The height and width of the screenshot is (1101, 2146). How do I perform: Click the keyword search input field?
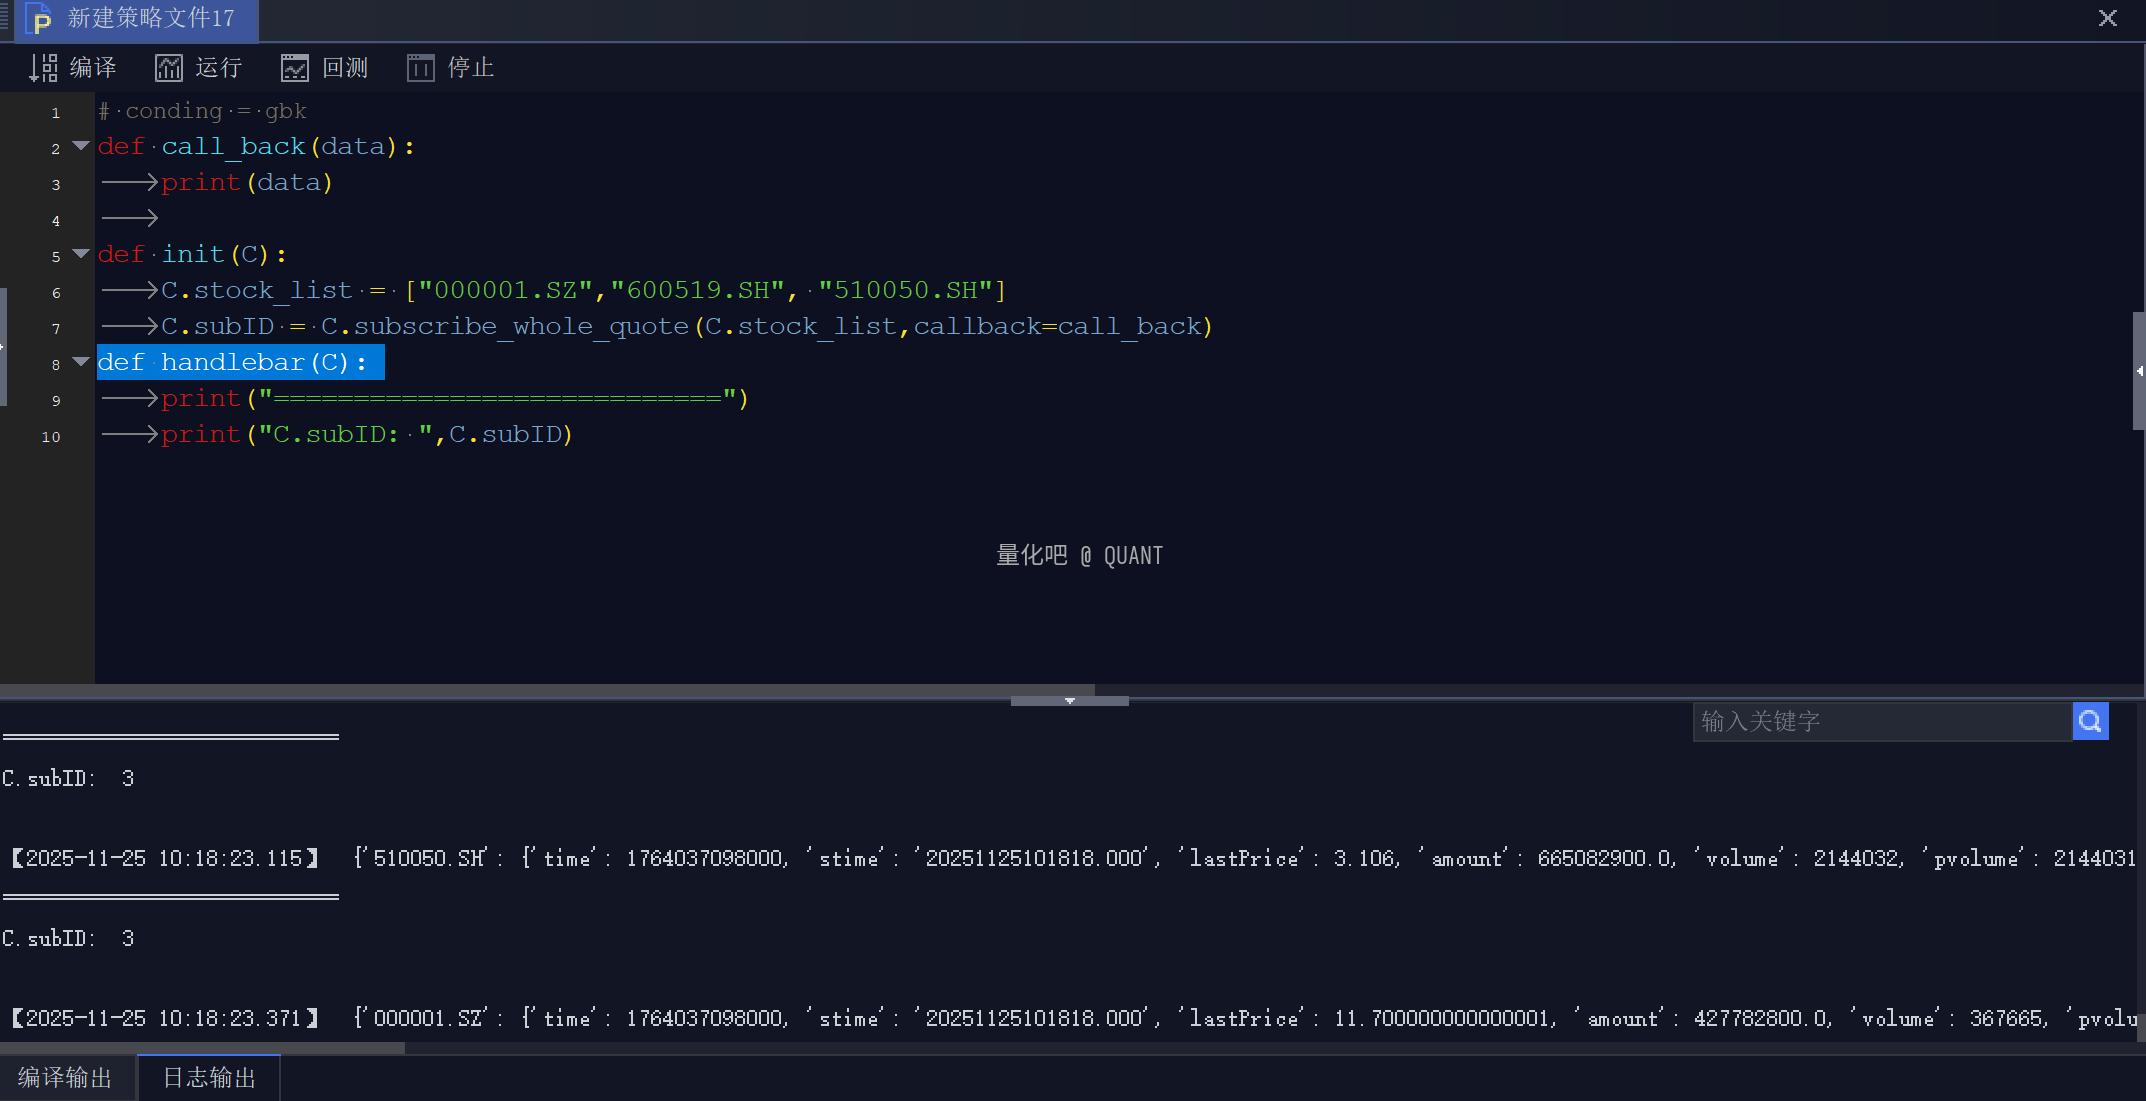[1880, 721]
